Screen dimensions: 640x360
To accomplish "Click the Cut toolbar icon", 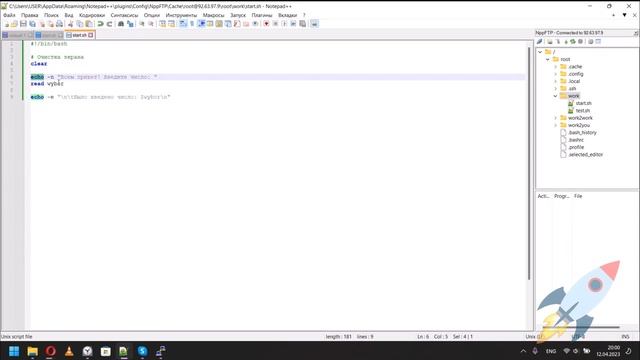I will [71, 24].
